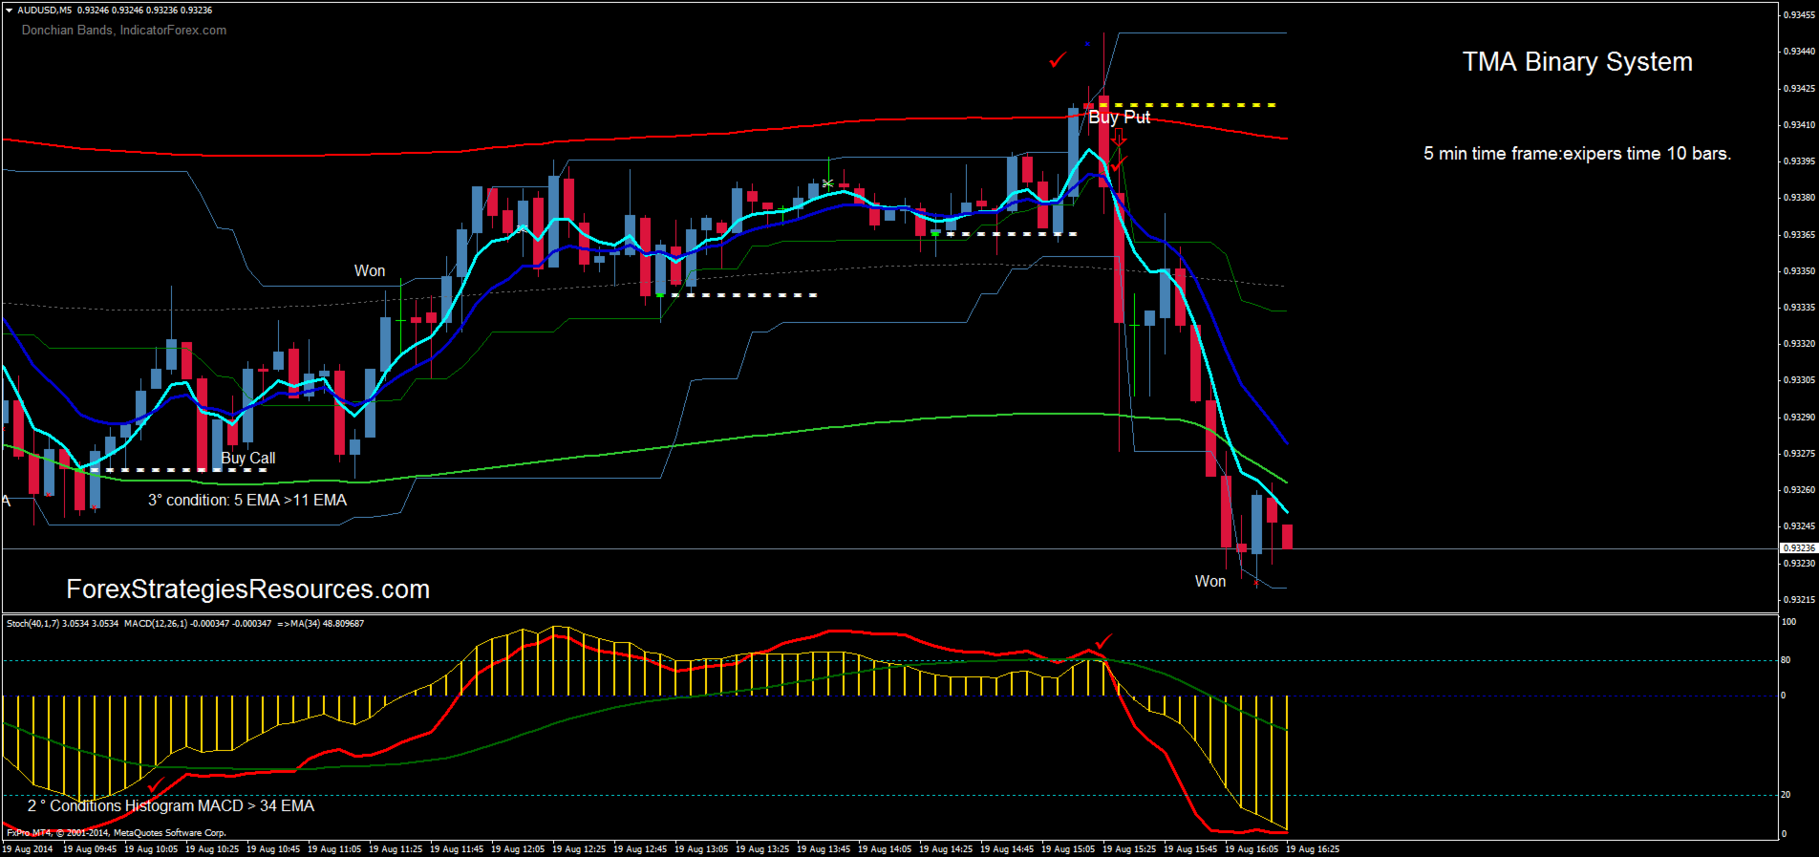
Task: Click price axis value 0.93425
Action: point(1799,89)
